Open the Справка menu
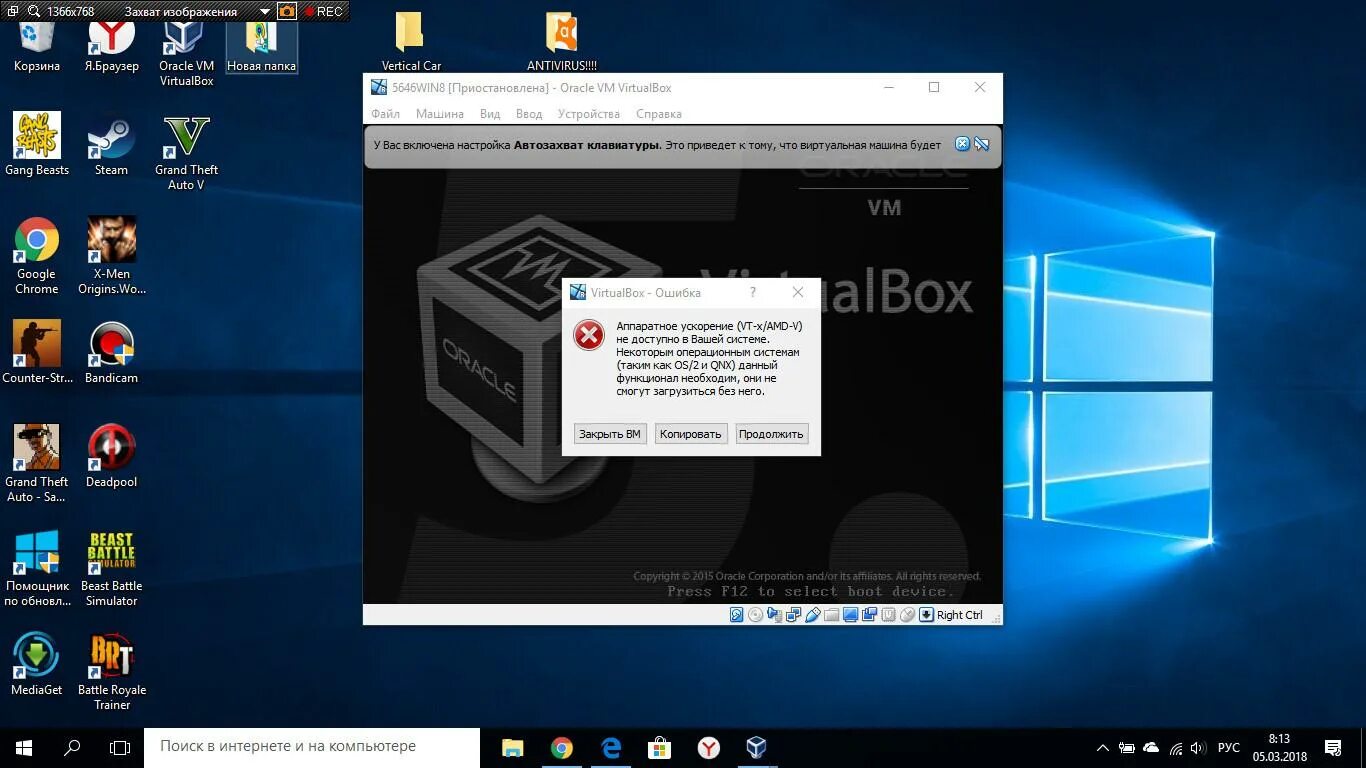 pos(659,114)
